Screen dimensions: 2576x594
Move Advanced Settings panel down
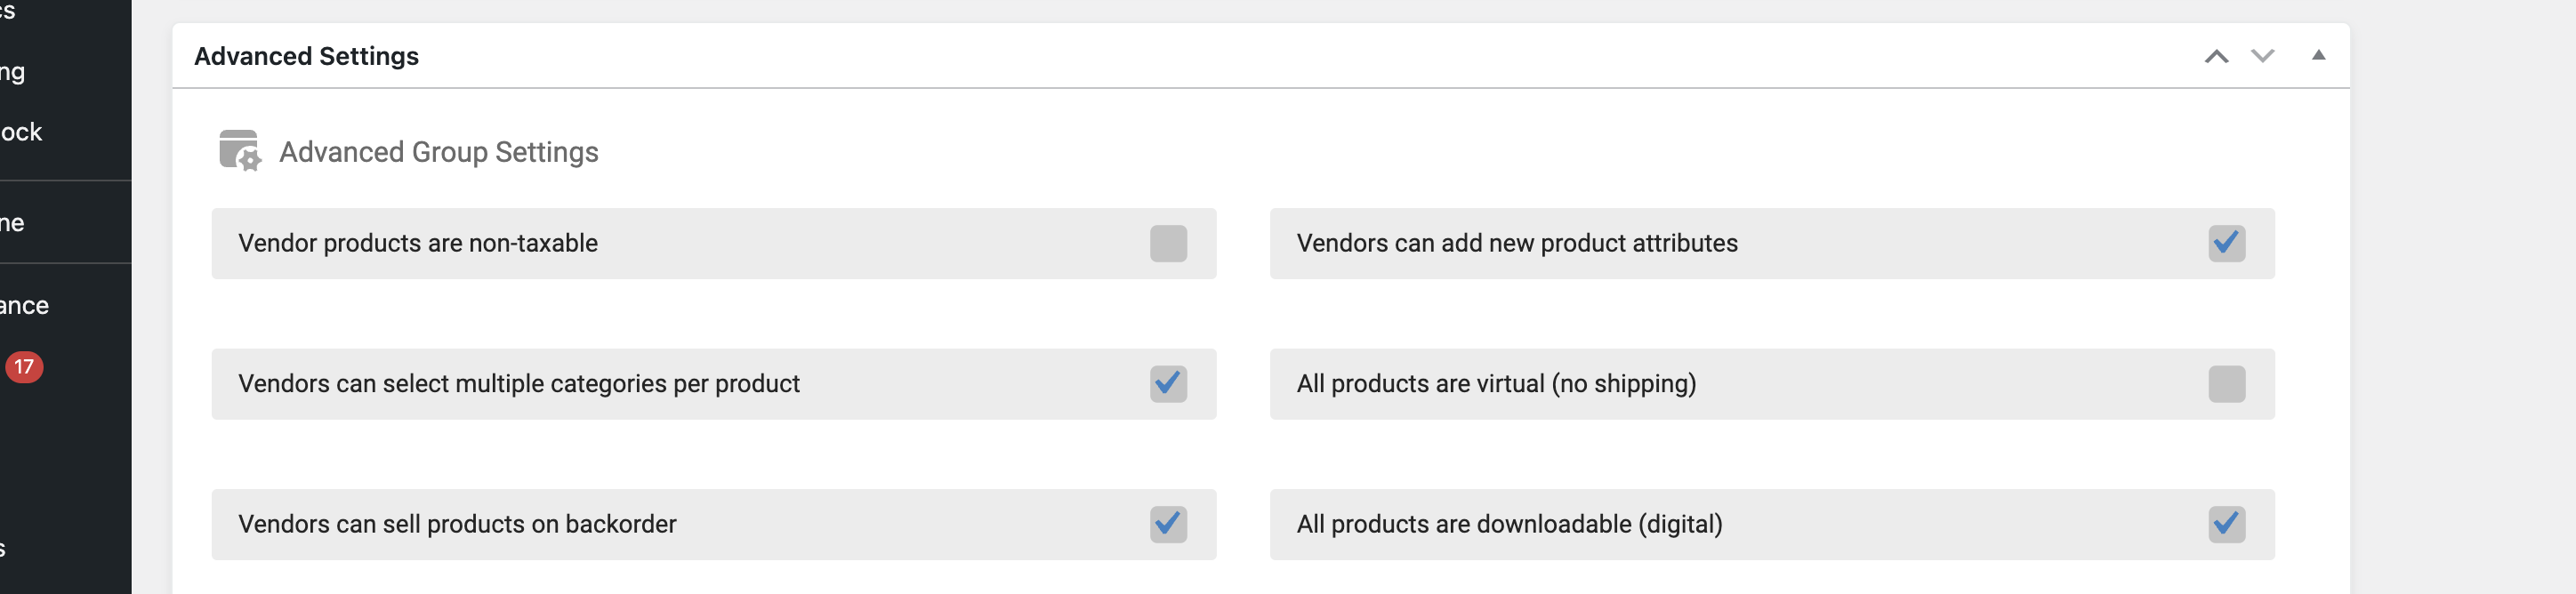2262,56
